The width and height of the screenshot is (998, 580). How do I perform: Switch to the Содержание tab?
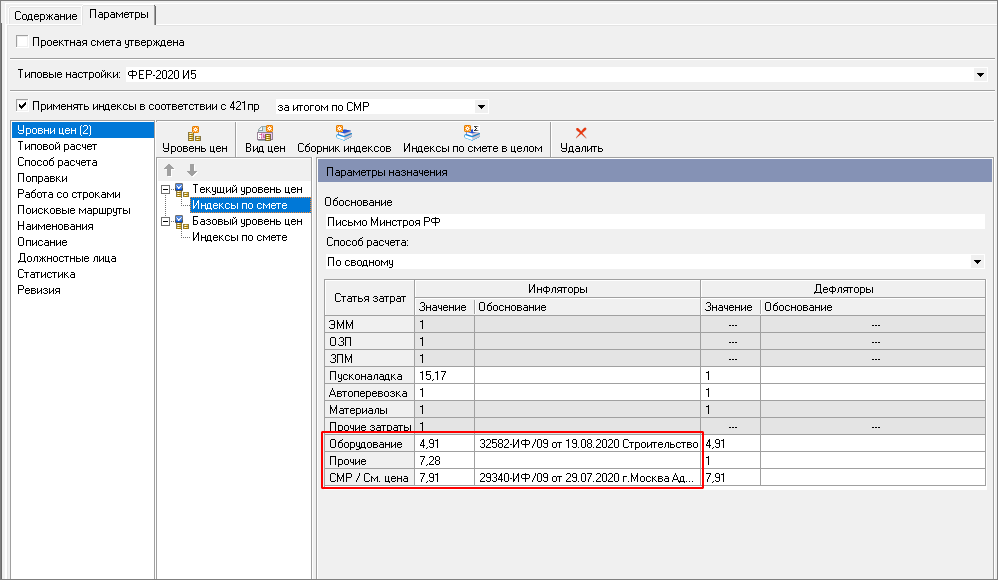46,16
